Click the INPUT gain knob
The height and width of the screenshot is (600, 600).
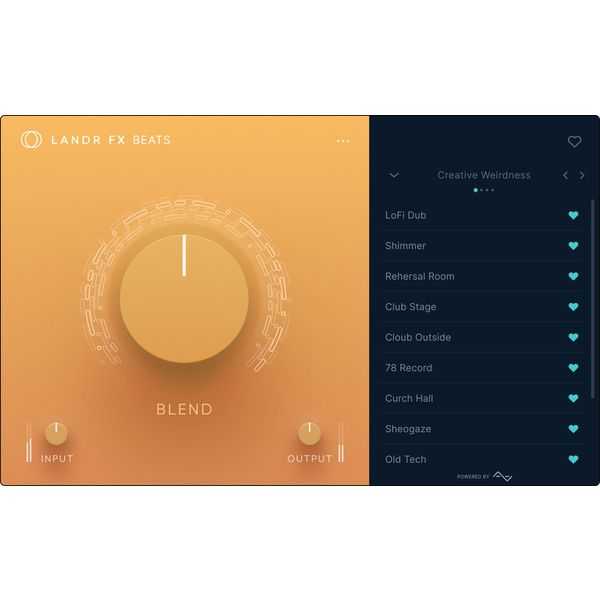pos(57,433)
